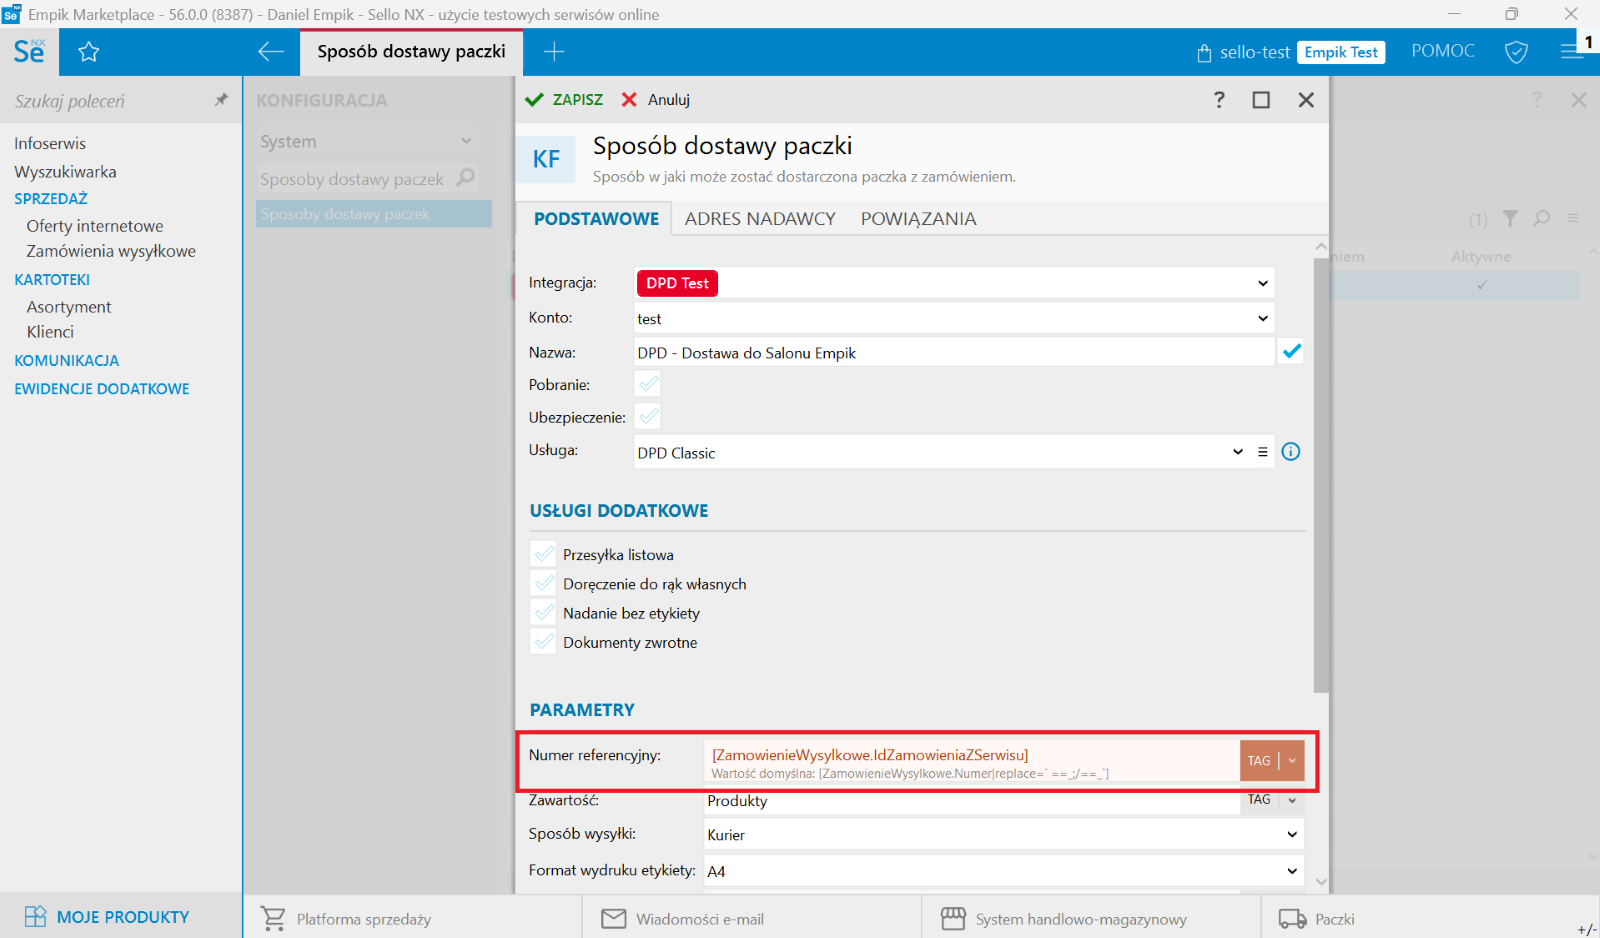This screenshot has height=938, width=1600.
Task: Expand the Integracja dropdown
Action: [1262, 284]
